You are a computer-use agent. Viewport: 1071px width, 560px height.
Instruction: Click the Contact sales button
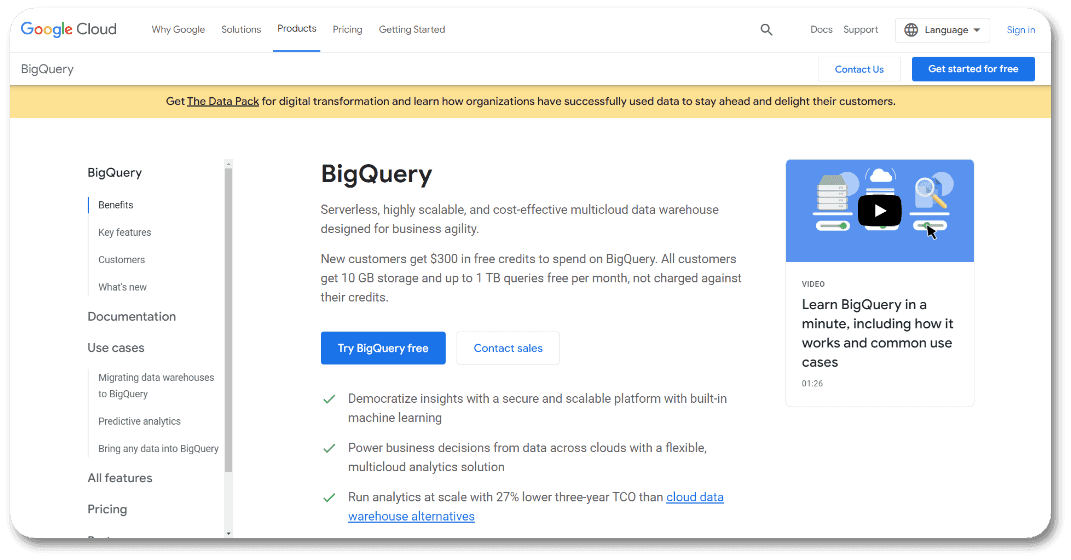(508, 348)
